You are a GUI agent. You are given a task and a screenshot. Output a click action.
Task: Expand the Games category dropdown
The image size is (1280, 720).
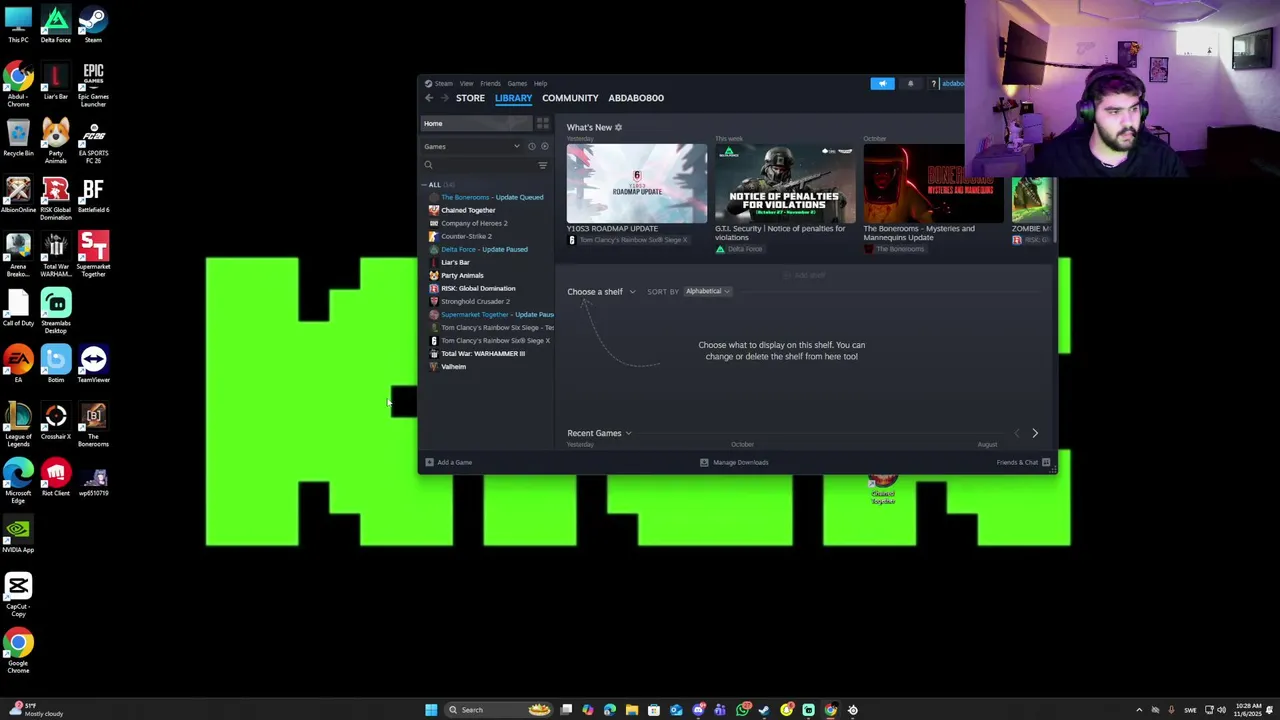pos(517,146)
